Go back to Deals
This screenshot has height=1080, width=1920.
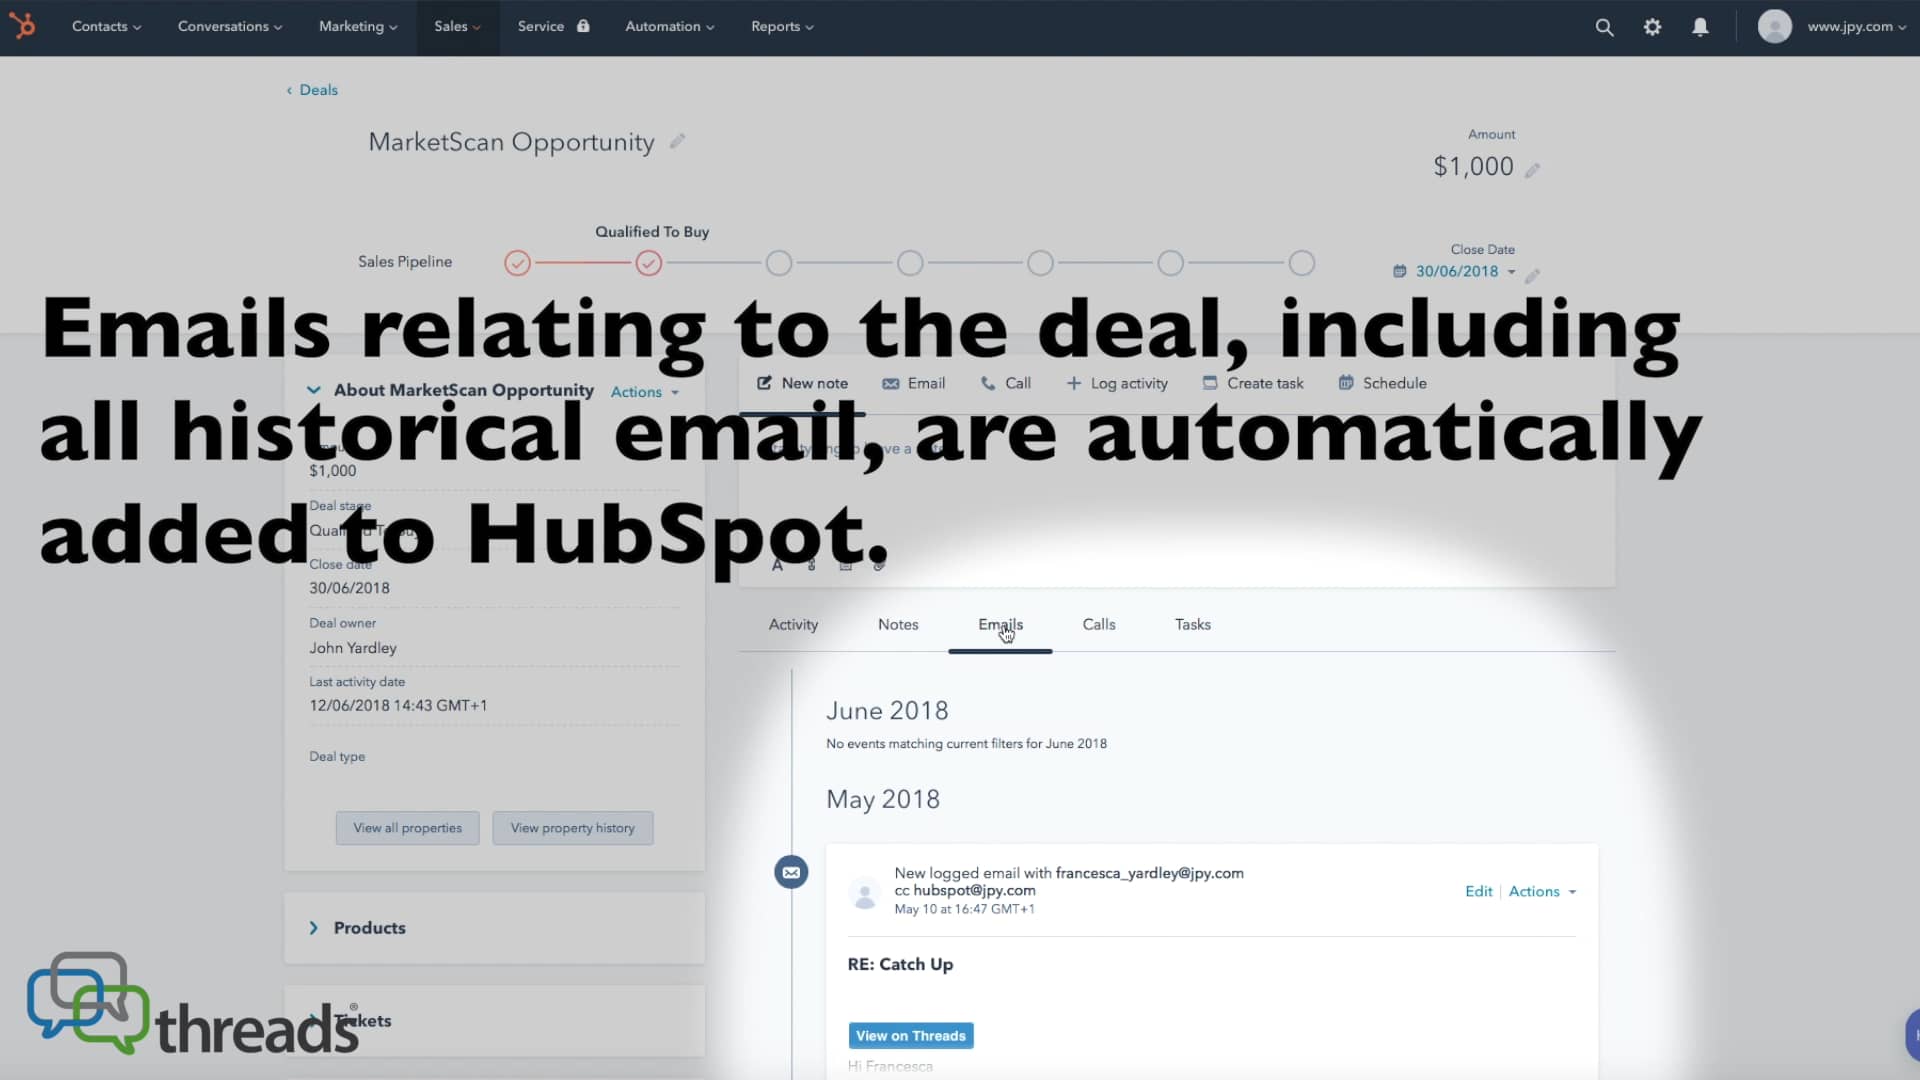(x=312, y=90)
